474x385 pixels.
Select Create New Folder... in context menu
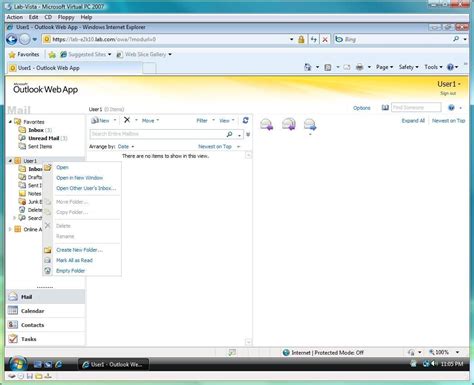(x=79, y=250)
